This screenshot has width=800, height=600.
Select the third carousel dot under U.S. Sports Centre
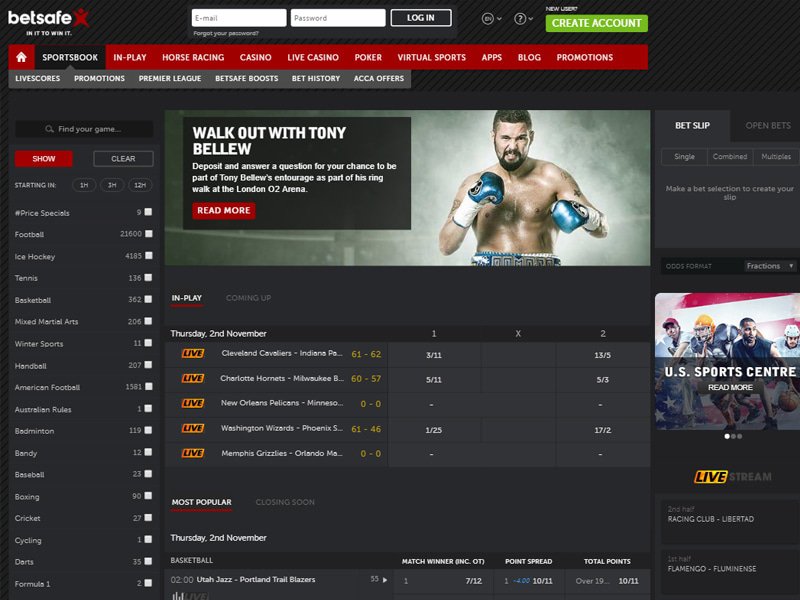pyautogui.click(x=740, y=436)
